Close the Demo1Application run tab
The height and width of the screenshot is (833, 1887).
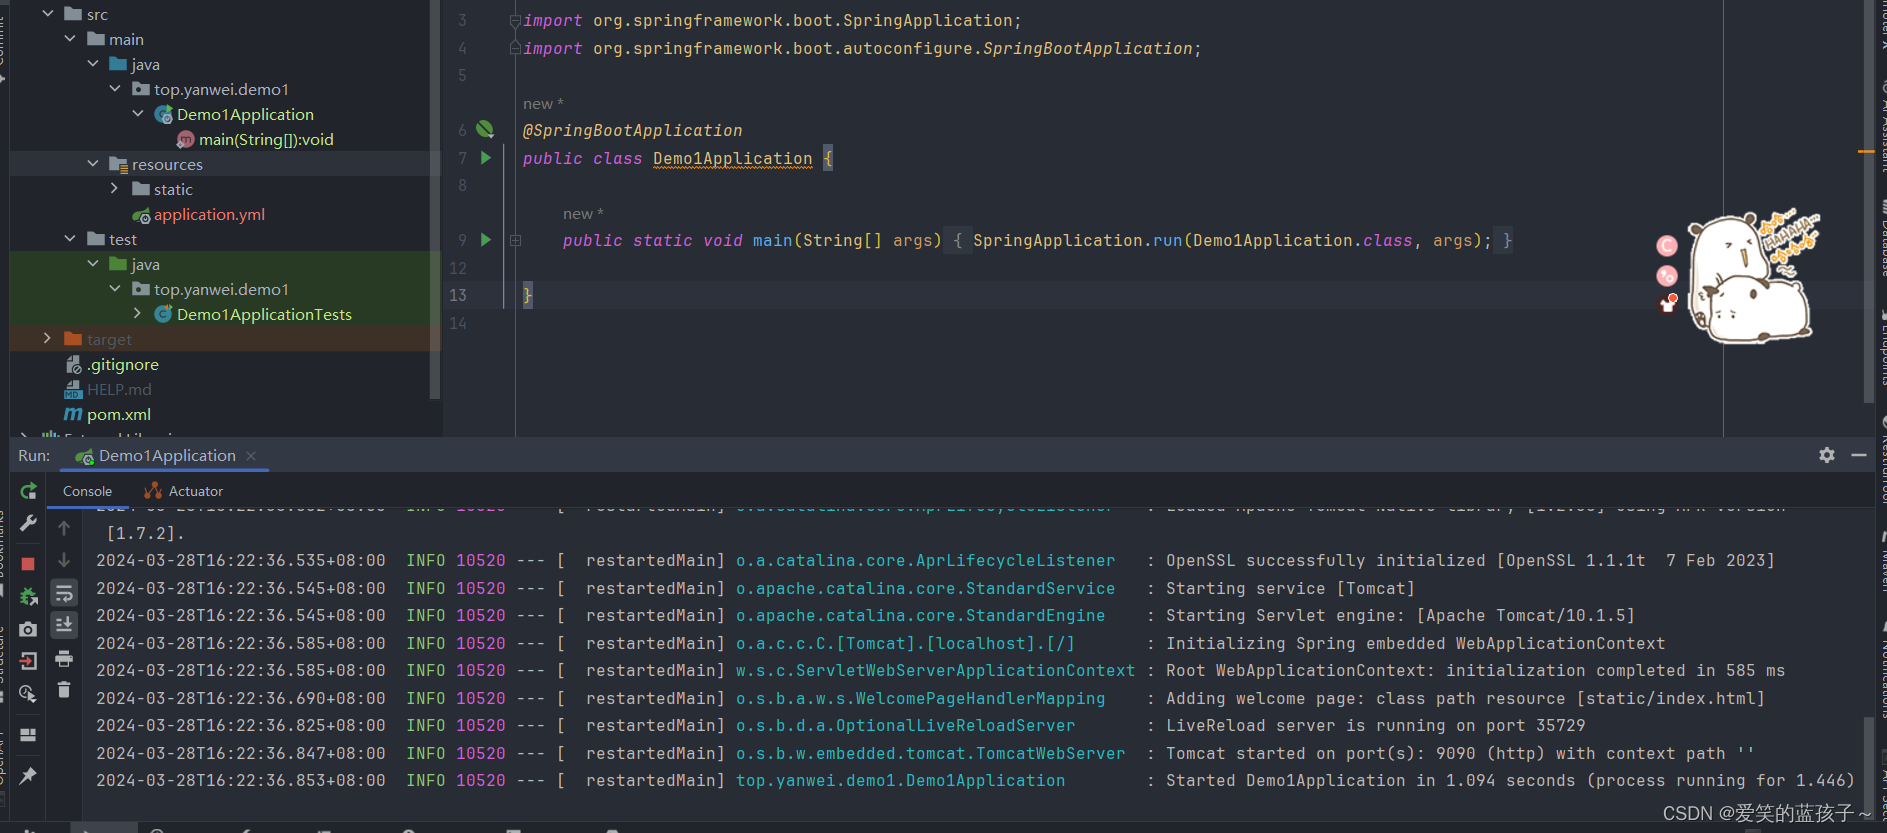251,456
